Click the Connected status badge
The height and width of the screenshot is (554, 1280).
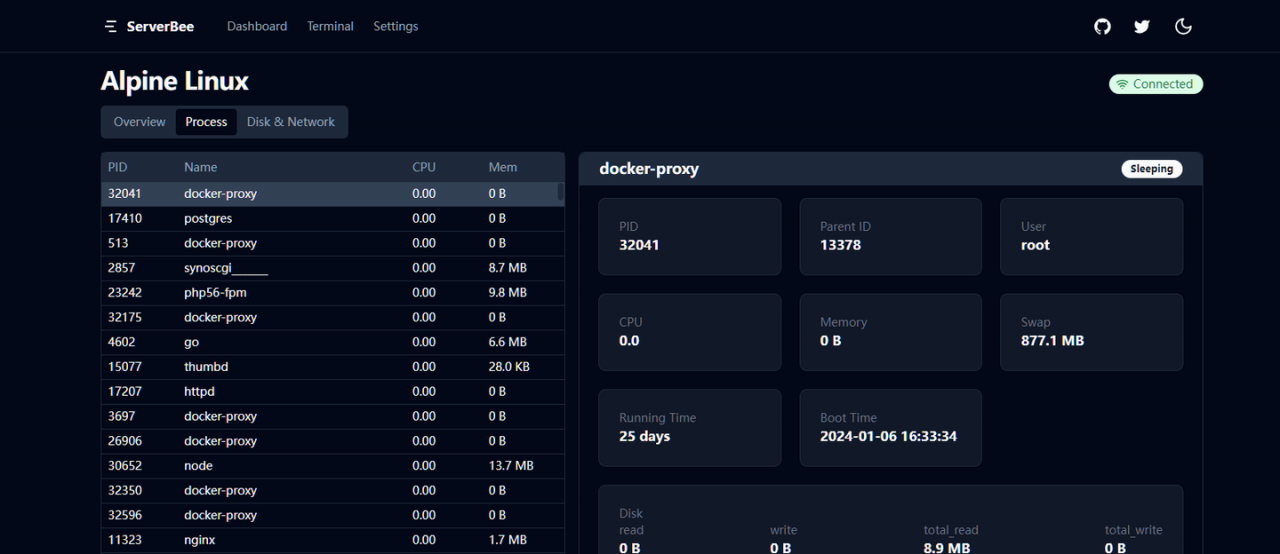pyautogui.click(x=1156, y=84)
